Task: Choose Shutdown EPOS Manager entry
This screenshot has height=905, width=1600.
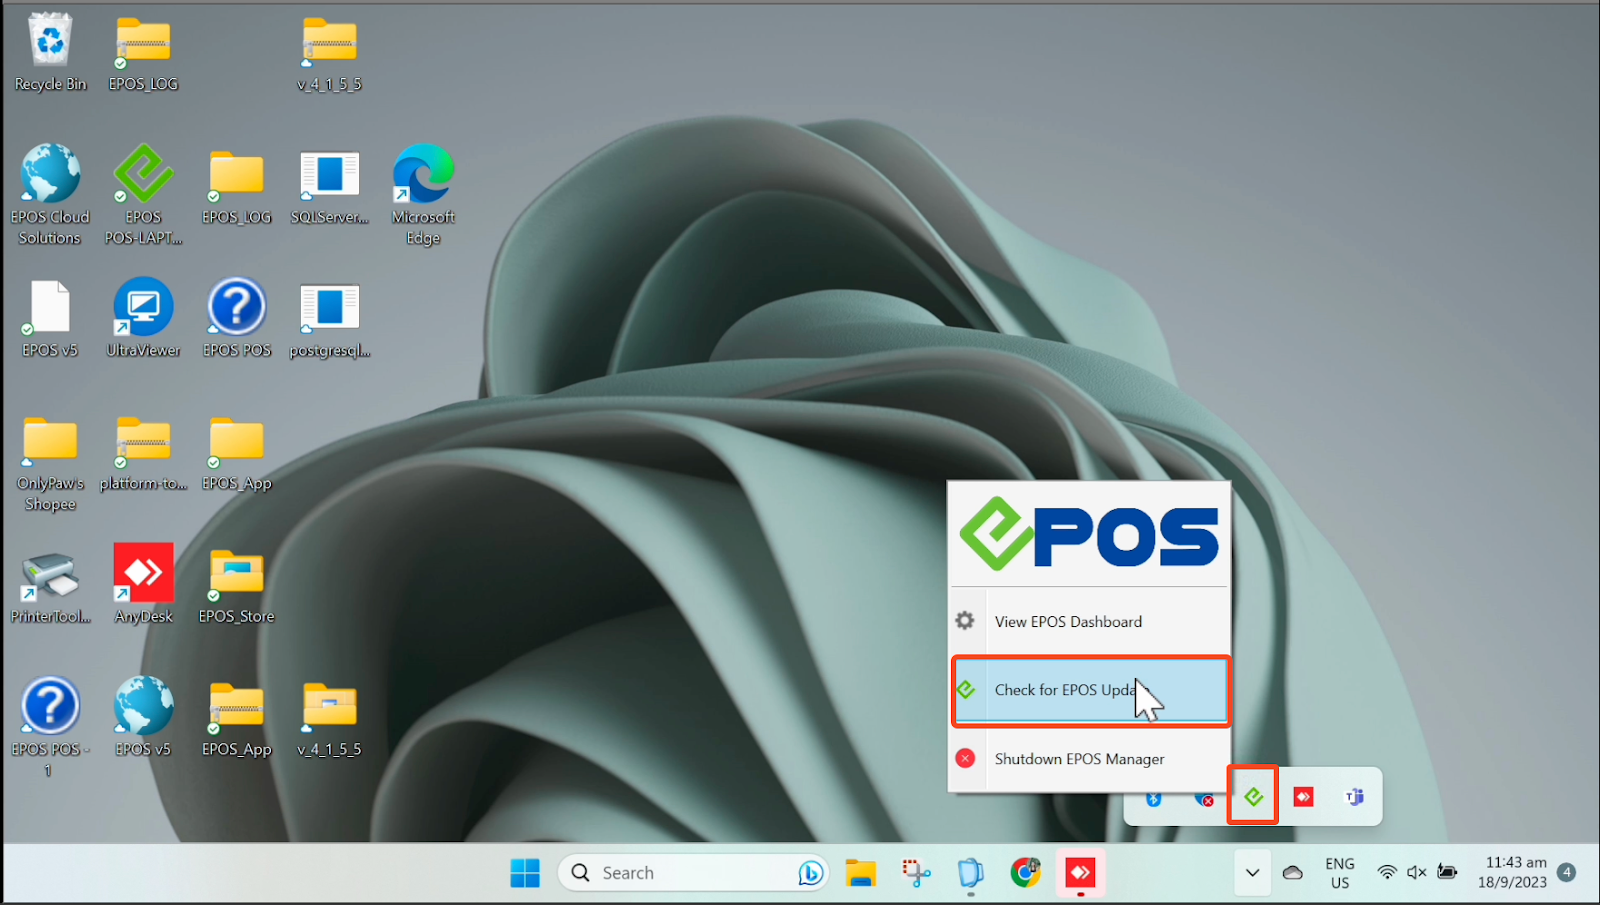Action: 1089,759
